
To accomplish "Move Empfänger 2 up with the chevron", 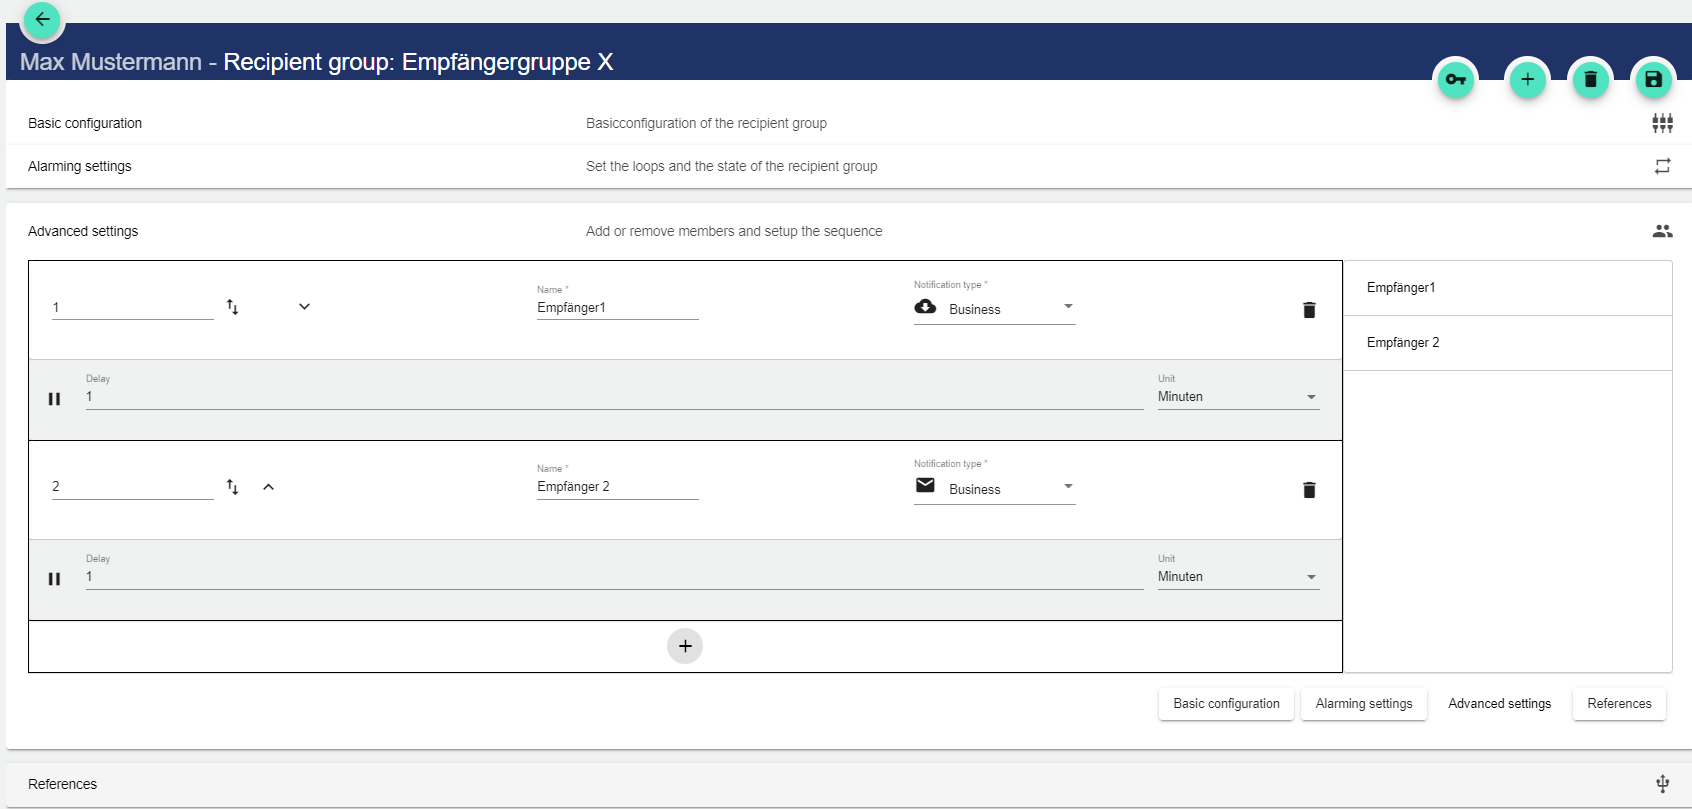I will point(268,487).
